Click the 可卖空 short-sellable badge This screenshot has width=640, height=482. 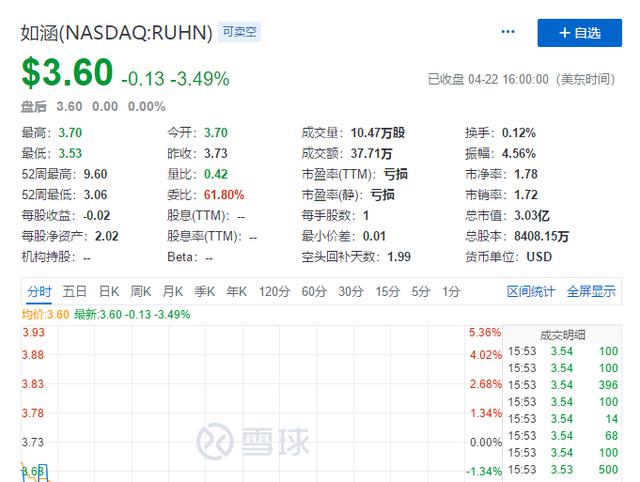(240, 32)
